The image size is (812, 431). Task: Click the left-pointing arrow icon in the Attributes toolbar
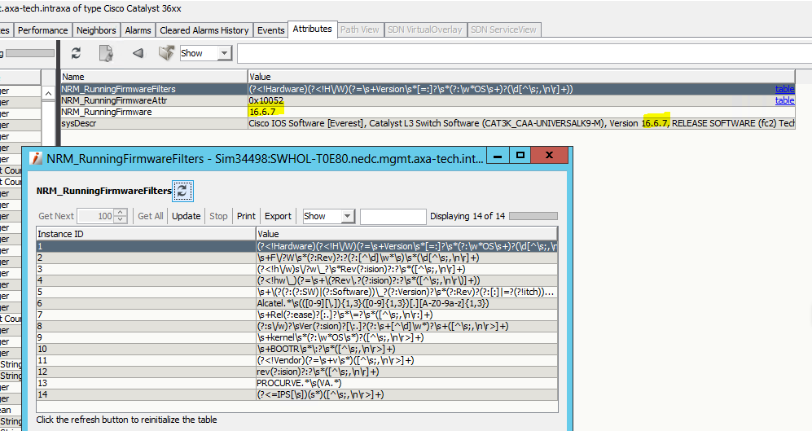[x=138, y=53]
